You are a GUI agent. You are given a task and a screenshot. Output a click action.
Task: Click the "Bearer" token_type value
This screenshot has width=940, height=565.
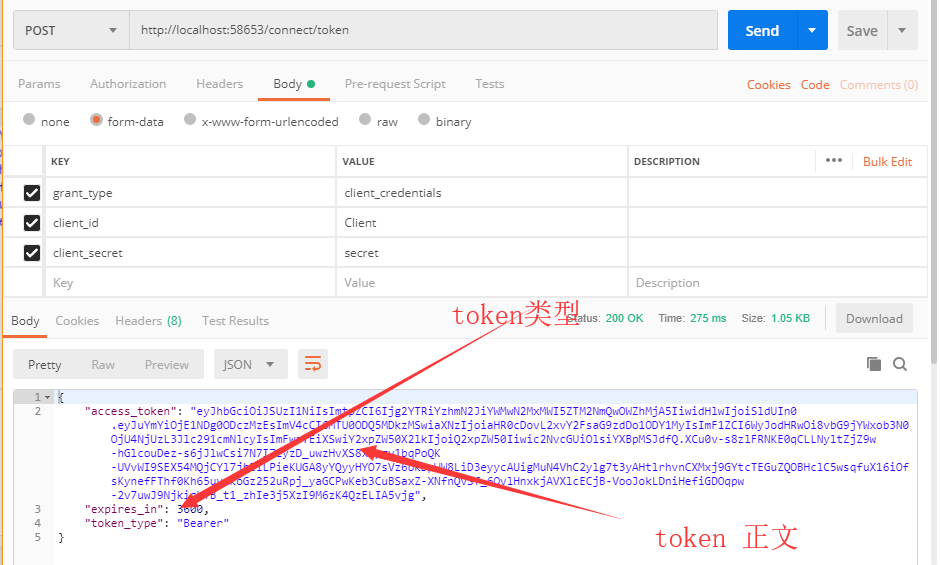203,523
